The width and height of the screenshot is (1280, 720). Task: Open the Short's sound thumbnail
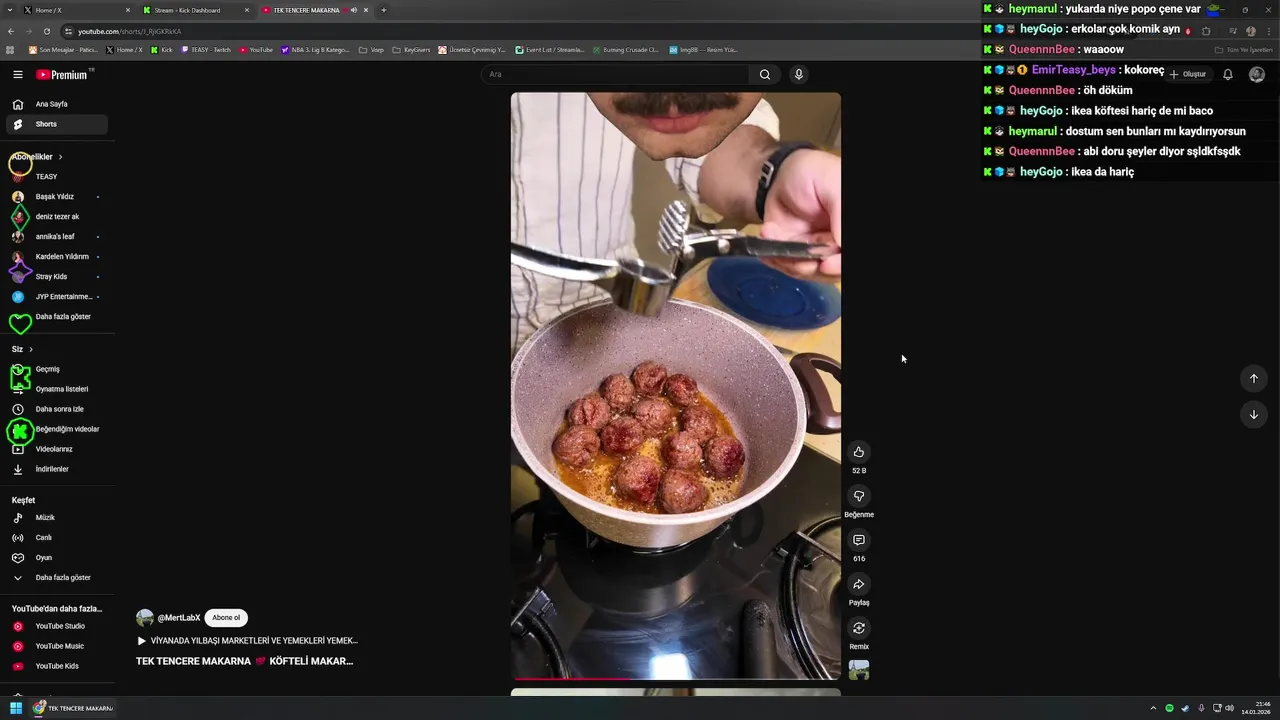pyautogui.click(x=858, y=670)
